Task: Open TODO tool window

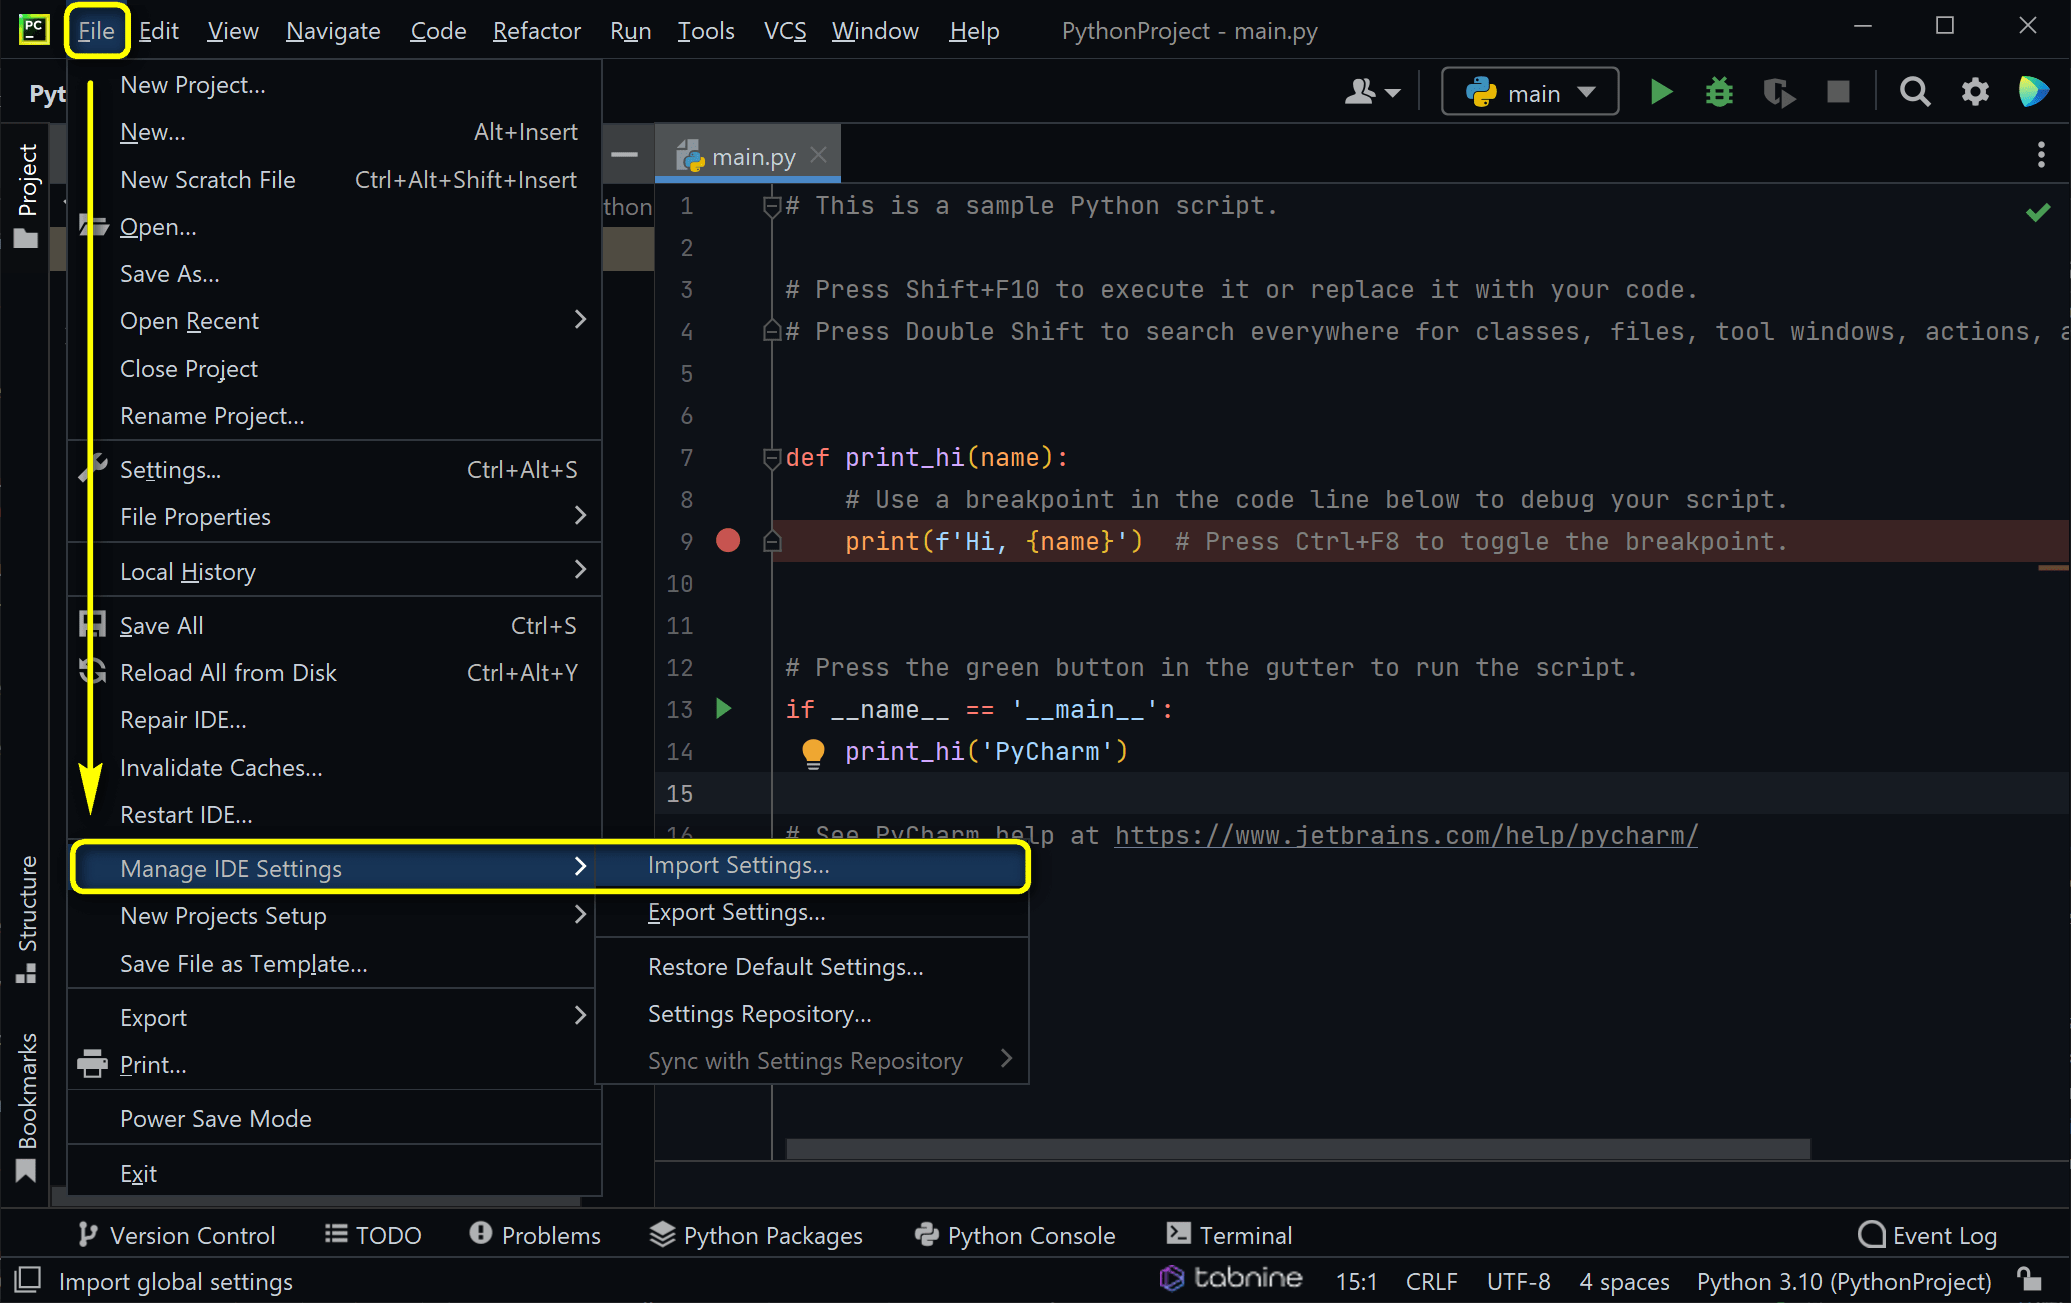Action: [x=373, y=1235]
